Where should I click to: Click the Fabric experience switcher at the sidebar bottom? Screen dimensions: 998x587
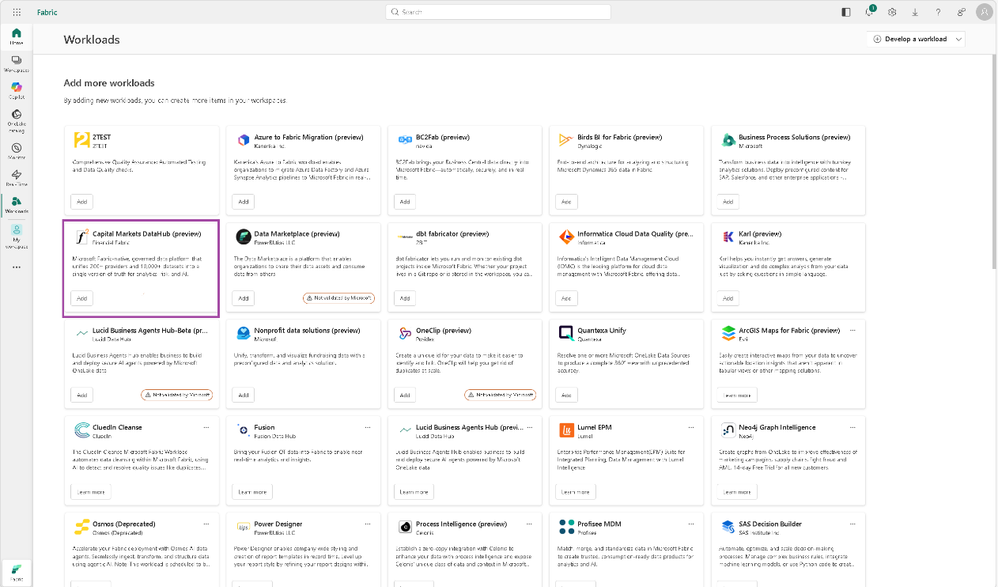(17, 571)
